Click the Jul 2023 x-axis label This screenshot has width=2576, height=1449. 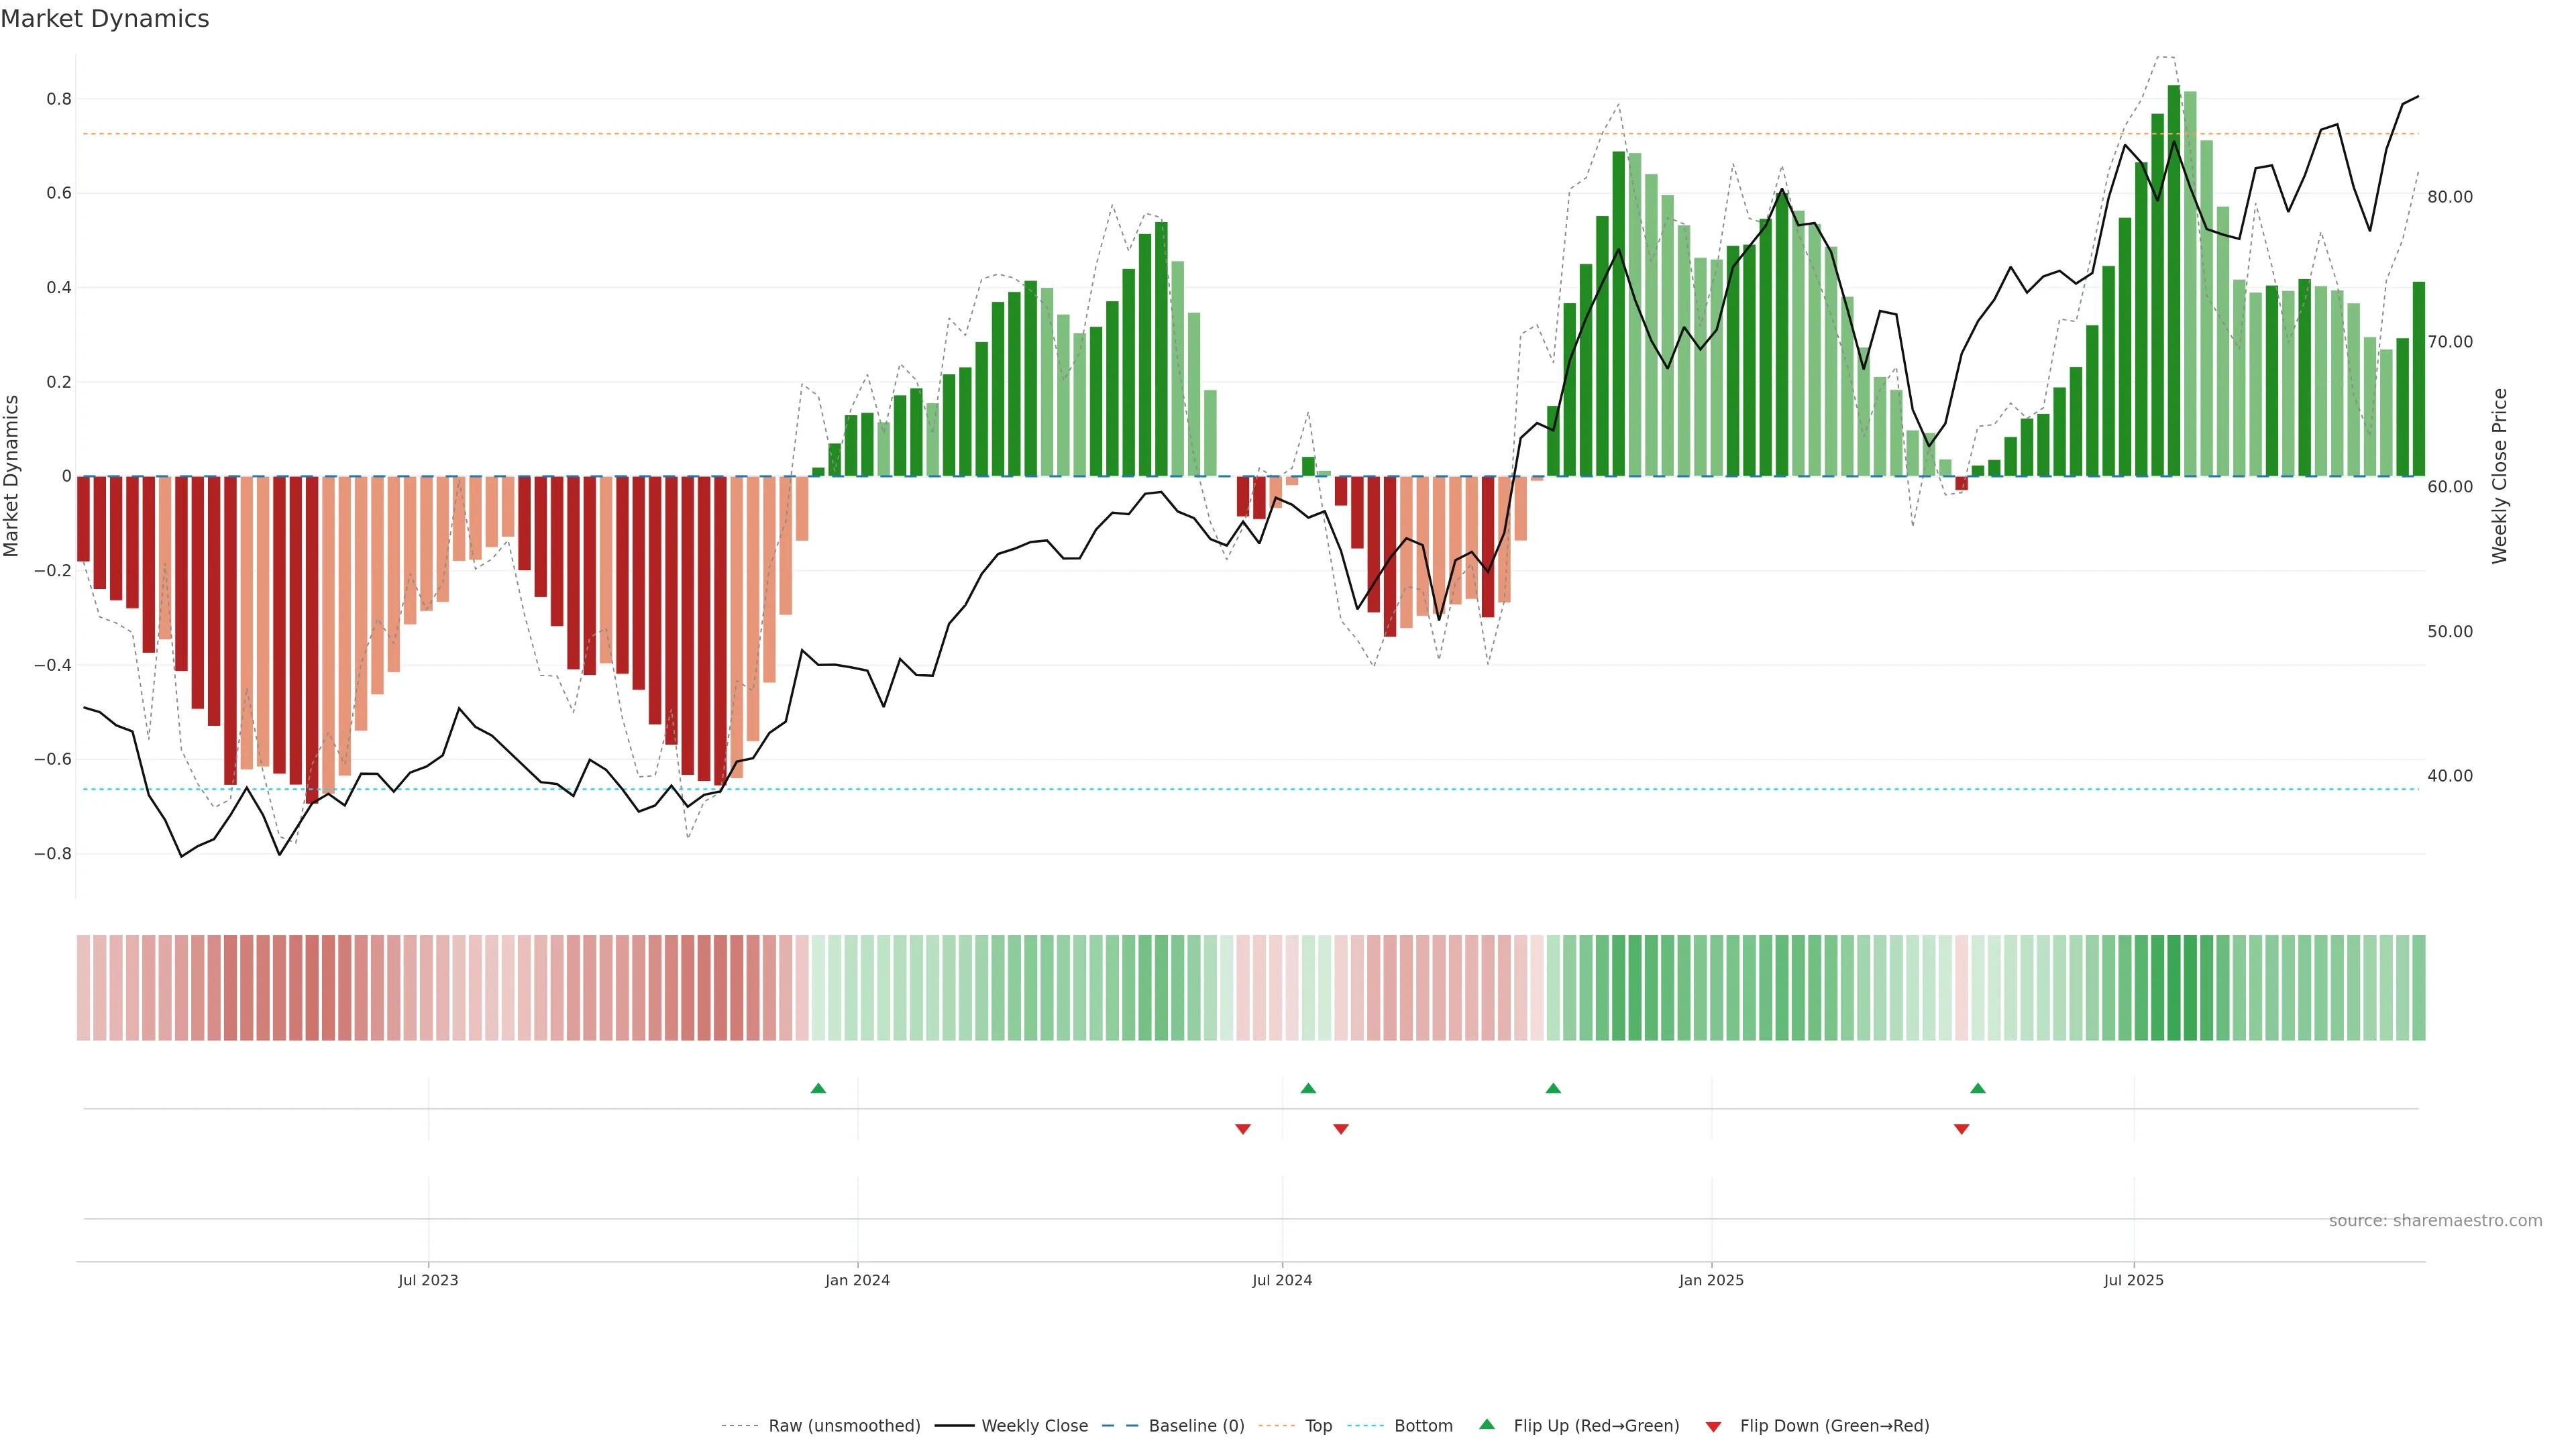click(428, 1280)
